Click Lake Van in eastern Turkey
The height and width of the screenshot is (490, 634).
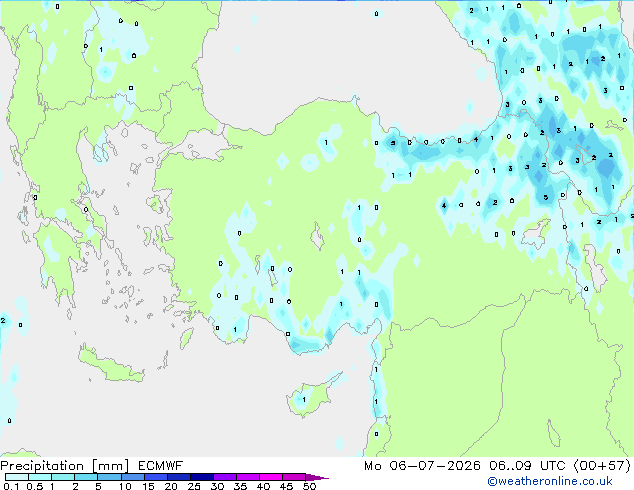(x=537, y=234)
